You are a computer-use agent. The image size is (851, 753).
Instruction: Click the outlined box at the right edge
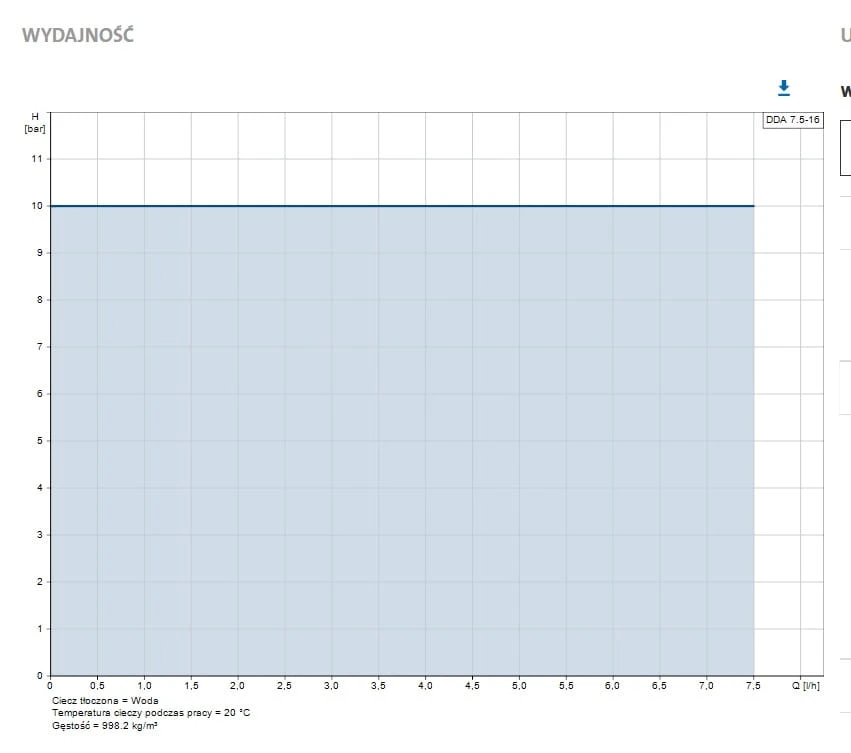[845, 148]
